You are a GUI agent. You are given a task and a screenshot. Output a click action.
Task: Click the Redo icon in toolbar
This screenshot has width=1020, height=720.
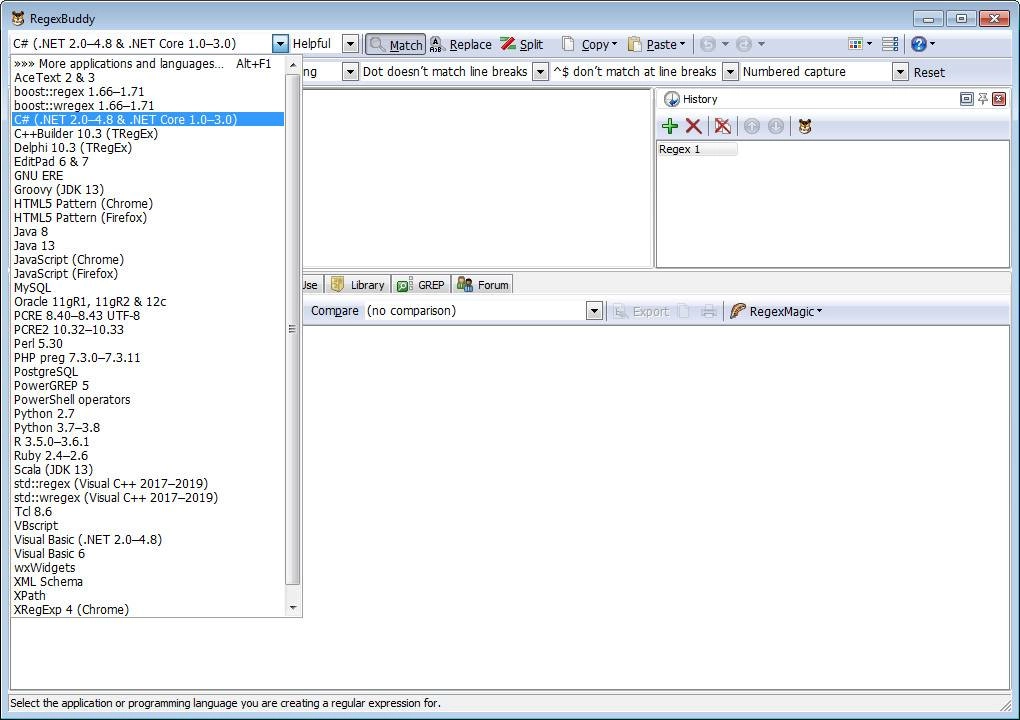point(744,44)
